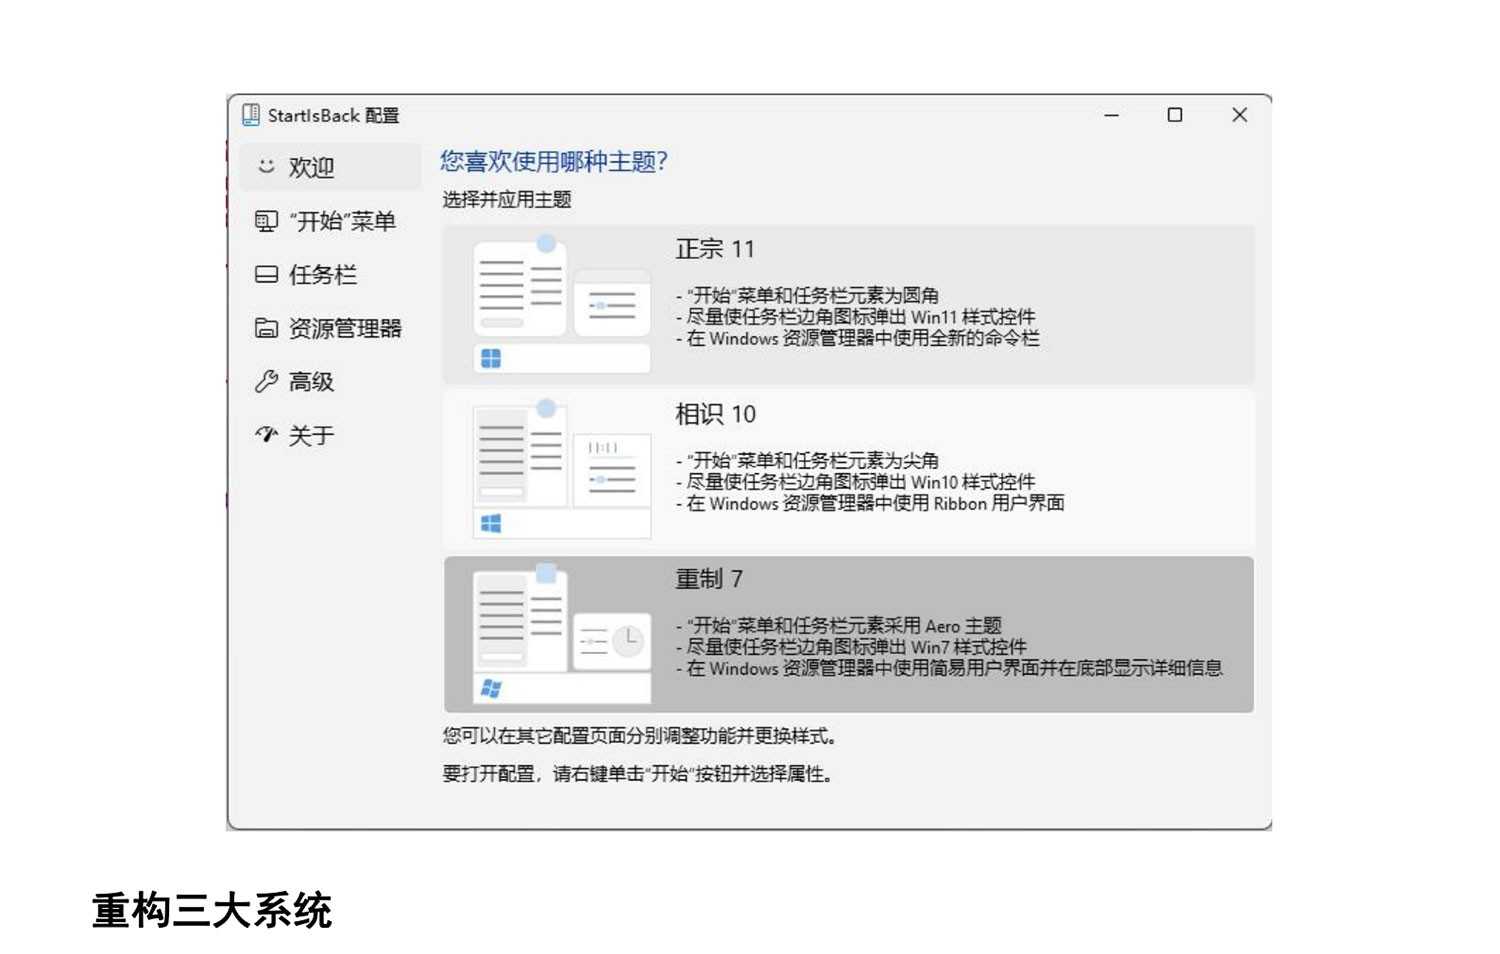The width and height of the screenshot is (1500, 954).
Task: Click the Windows 7 flag logo in 重制 7 preview
Action: tap(491, 688)
